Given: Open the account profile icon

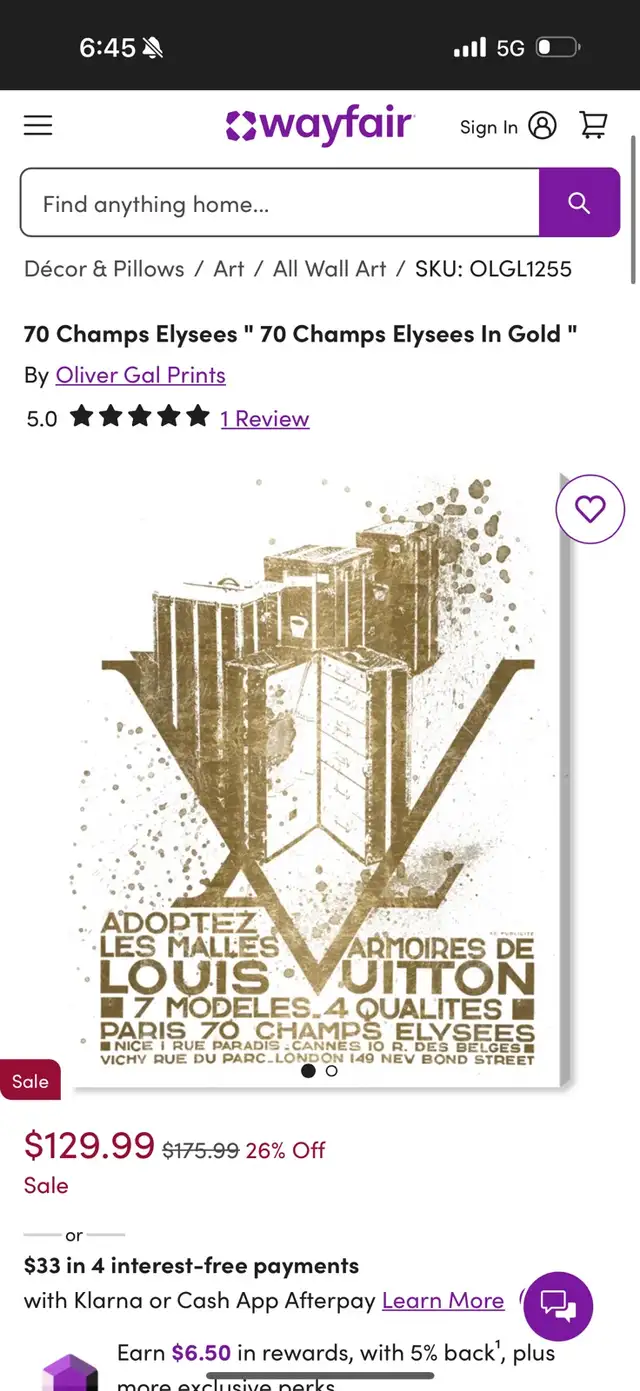Looking at the screenshot, I should pyautogui.click(x=543, y=126).
